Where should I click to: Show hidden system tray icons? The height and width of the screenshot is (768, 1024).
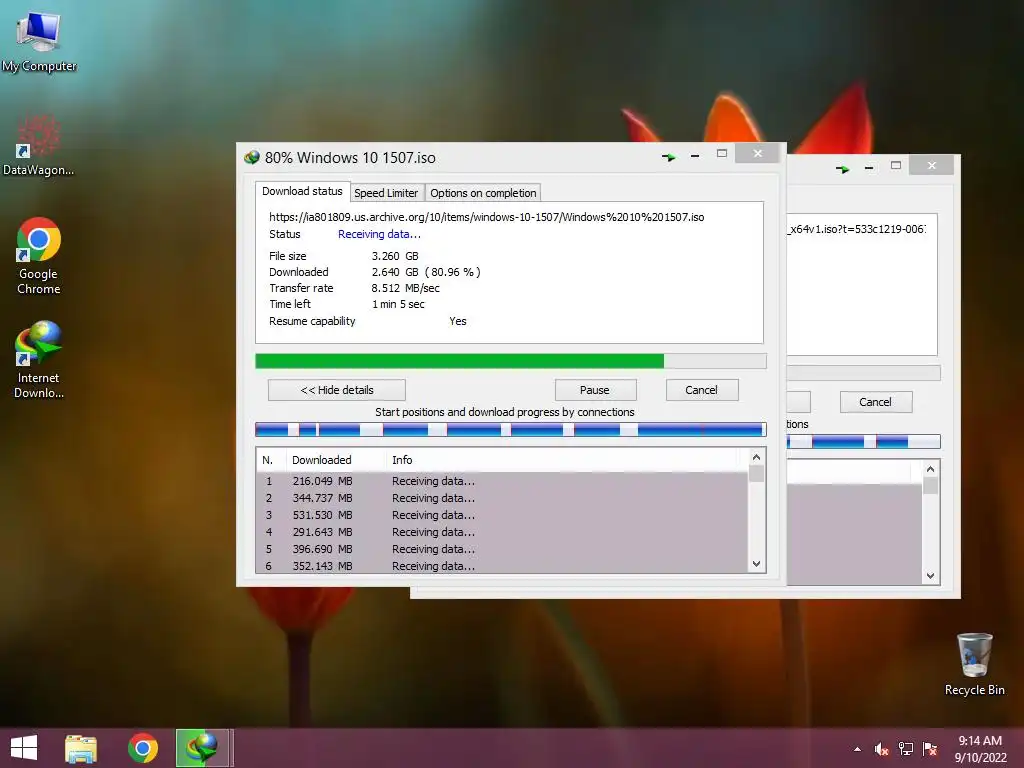tap(857, 749)
